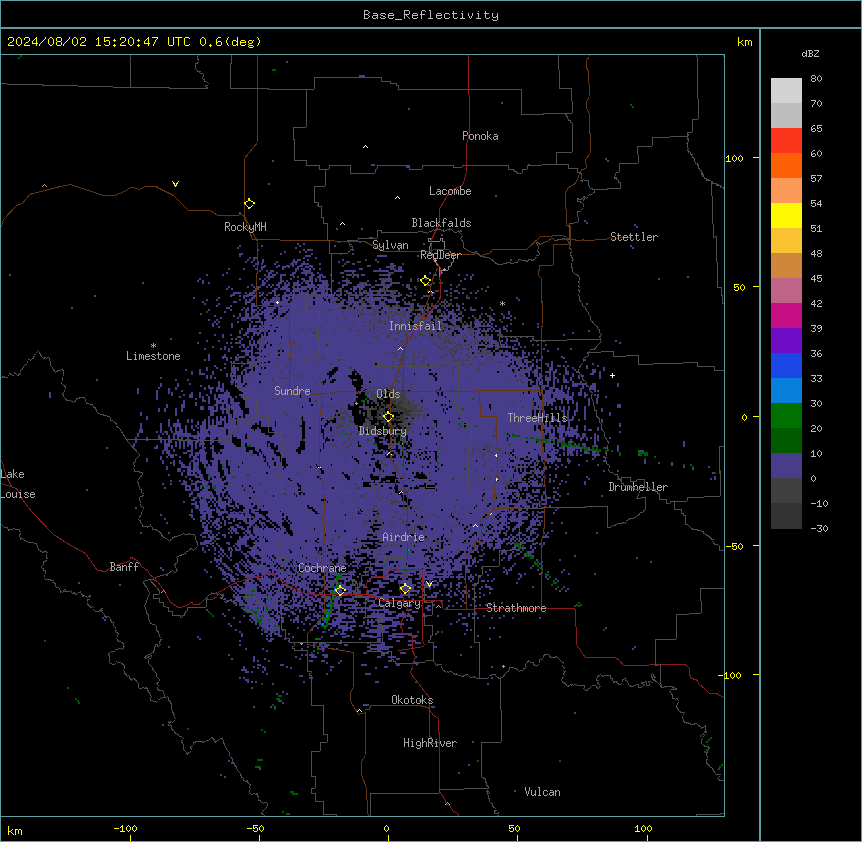This screenshot has height=842, width=862.
Task: Click the Blackfalds label on the map
Action: [x=441, y=223]
